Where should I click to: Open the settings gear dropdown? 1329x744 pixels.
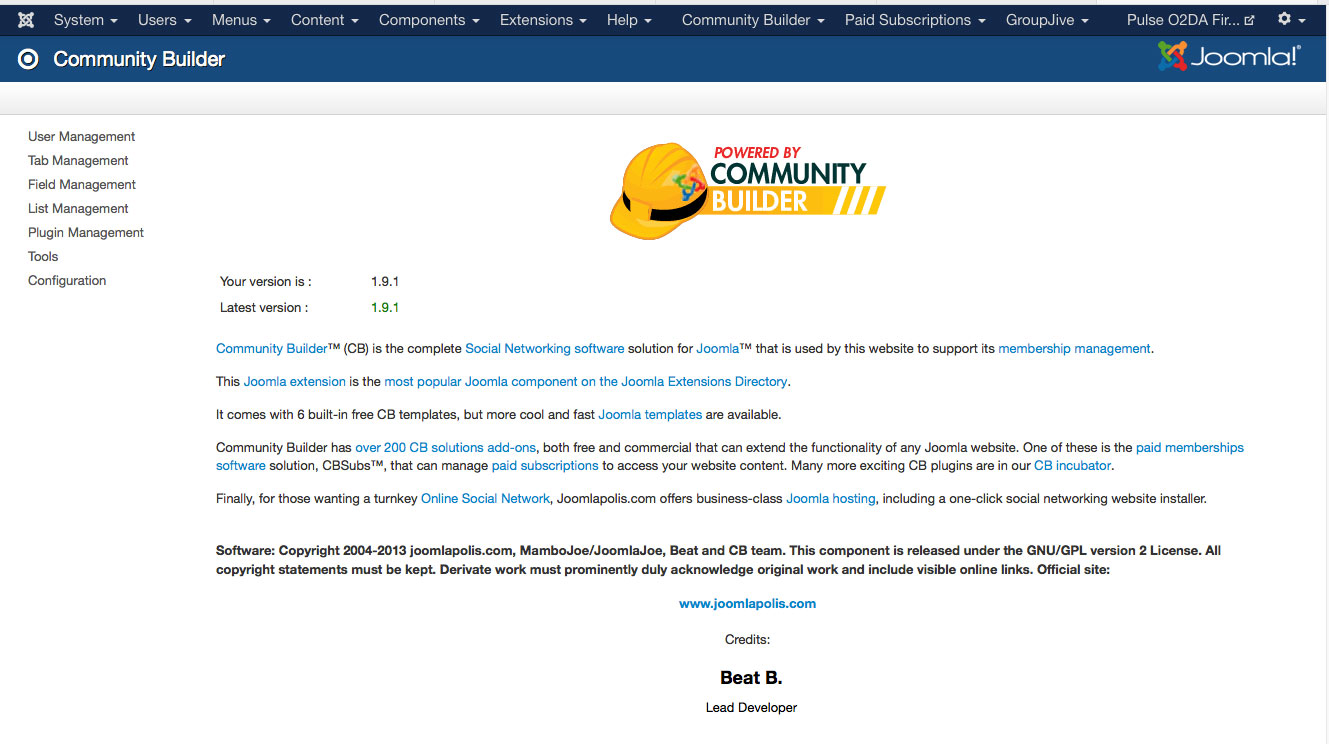[1291, 20]
